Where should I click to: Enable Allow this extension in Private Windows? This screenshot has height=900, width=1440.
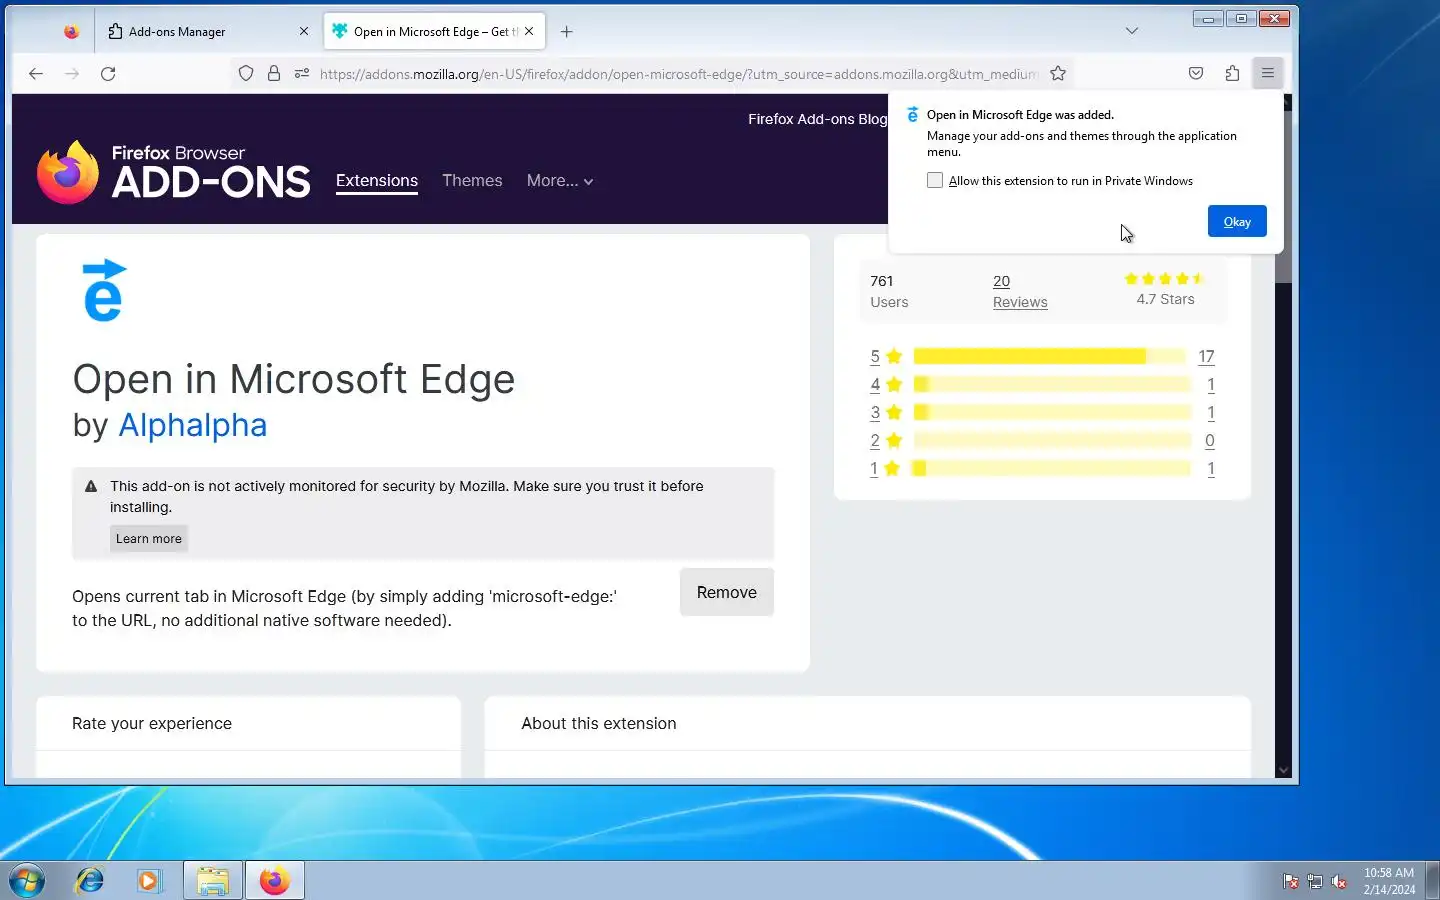coord(935,180)
